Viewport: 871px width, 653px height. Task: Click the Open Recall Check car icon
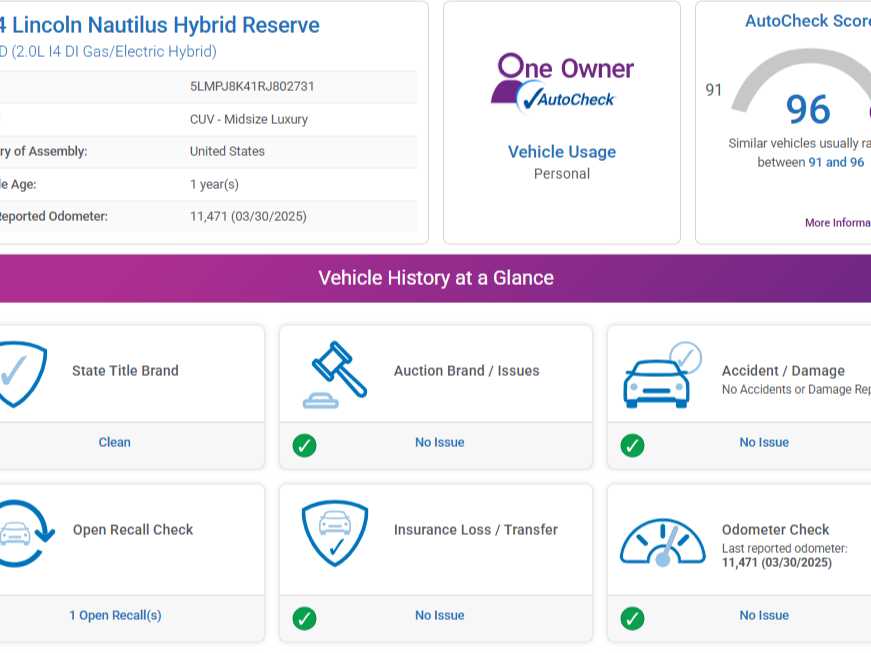(x=26, y=534)
